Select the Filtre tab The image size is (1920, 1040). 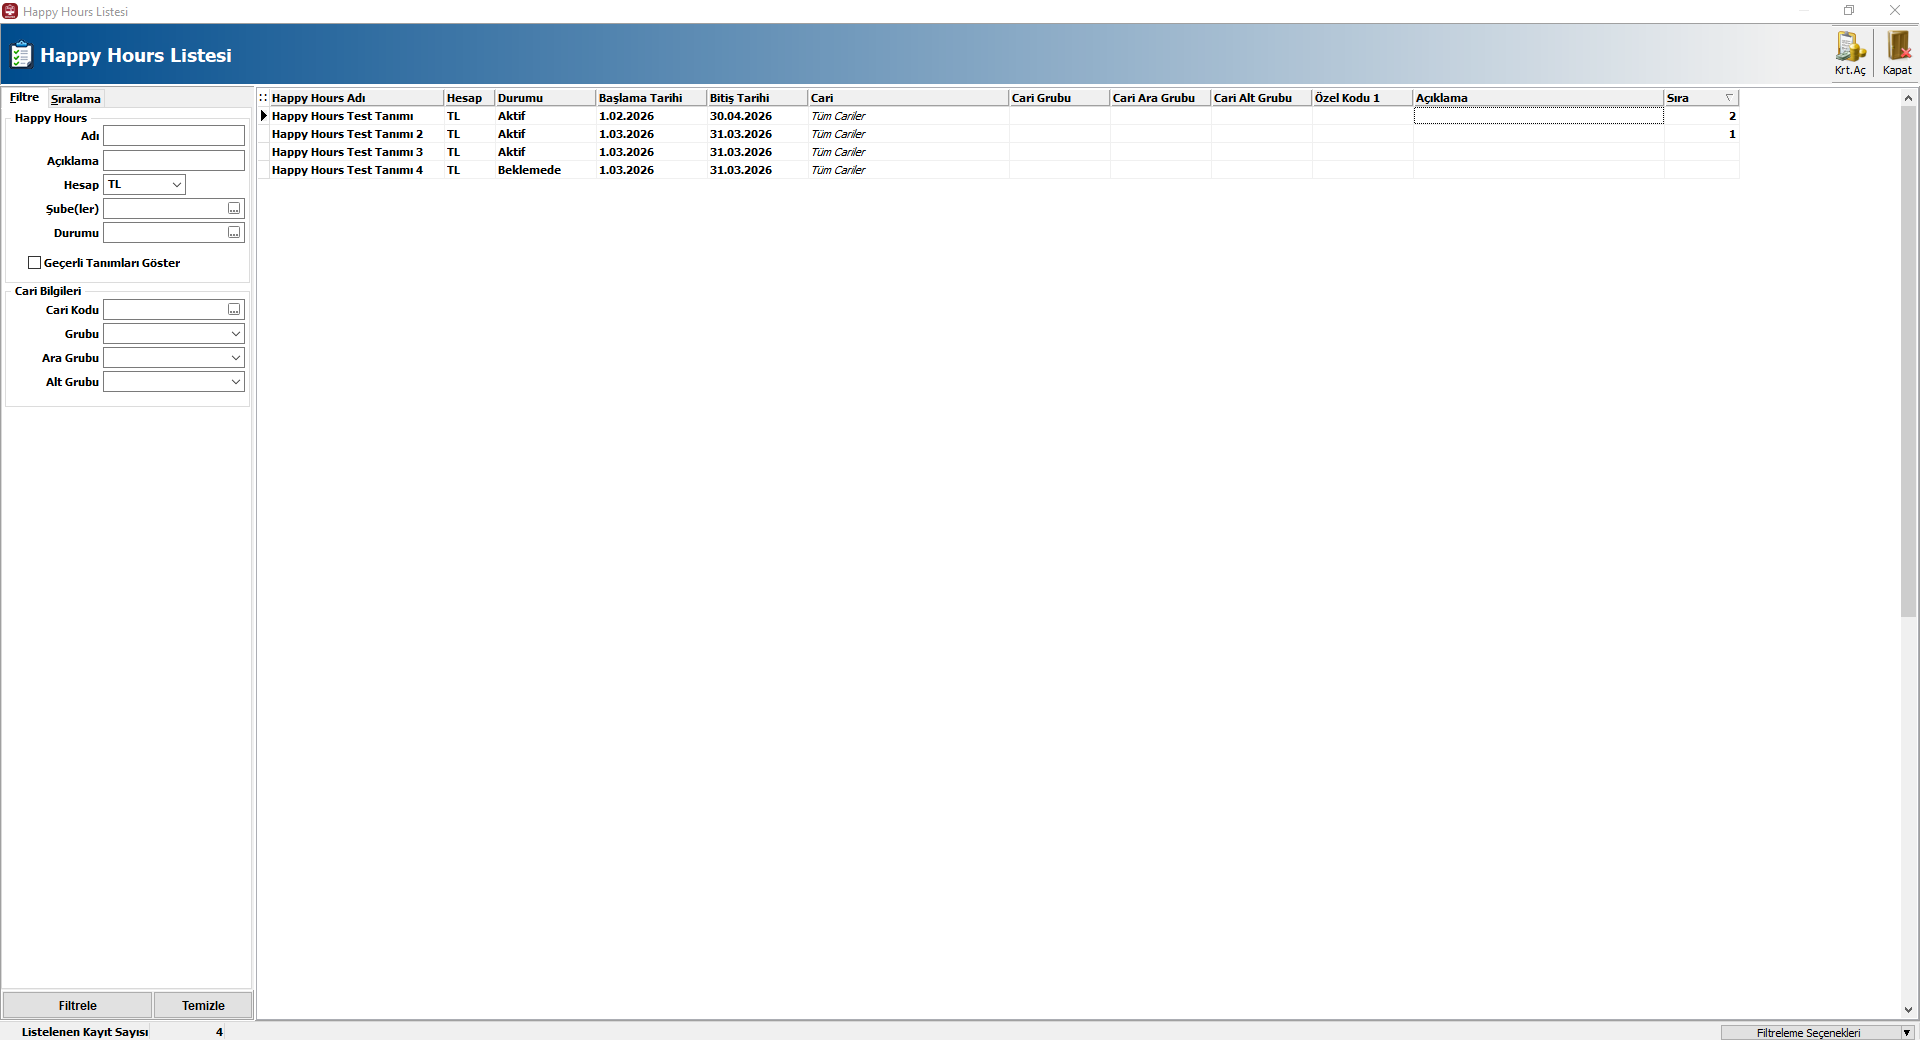point(24,98)
